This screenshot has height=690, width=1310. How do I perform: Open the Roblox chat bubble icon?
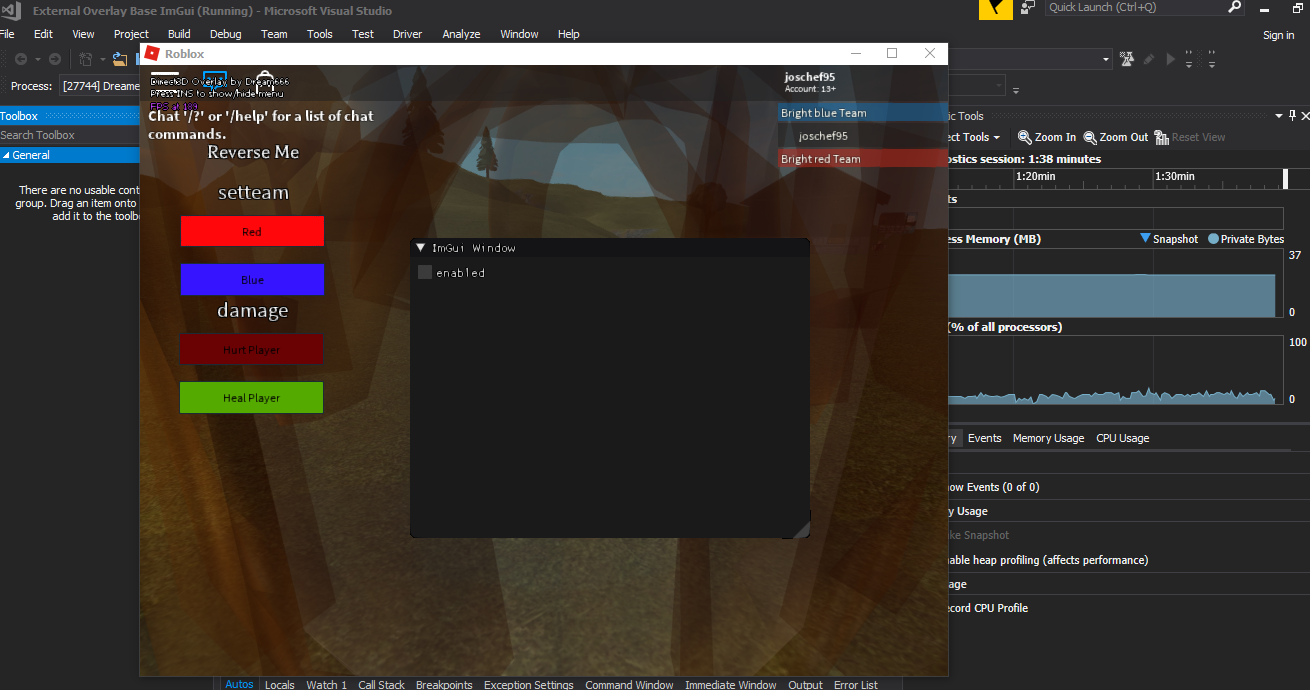(215, 81)
